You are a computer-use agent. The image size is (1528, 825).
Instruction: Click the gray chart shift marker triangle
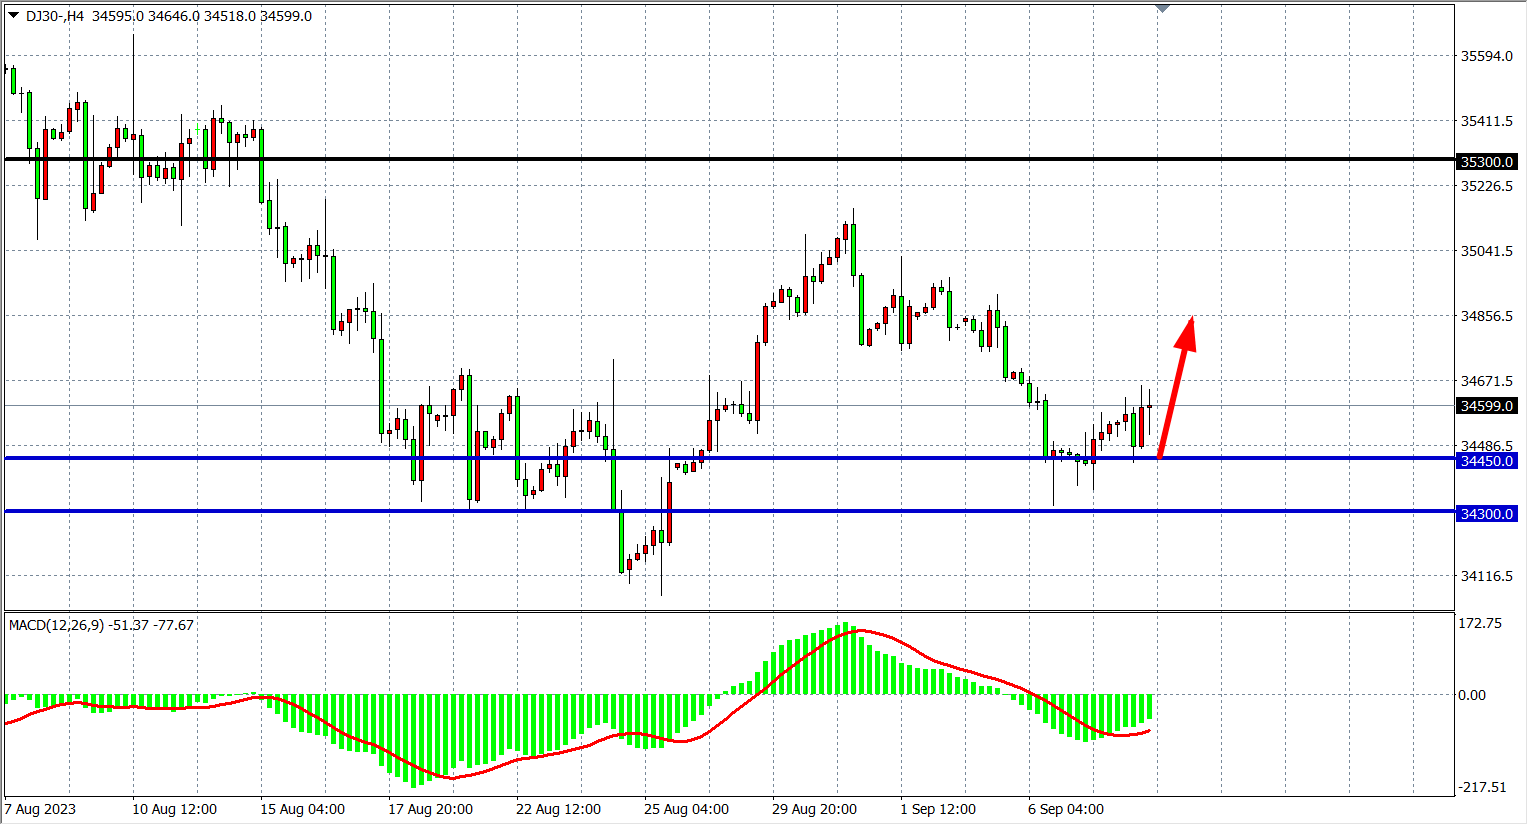click(x=1162, y=8)
